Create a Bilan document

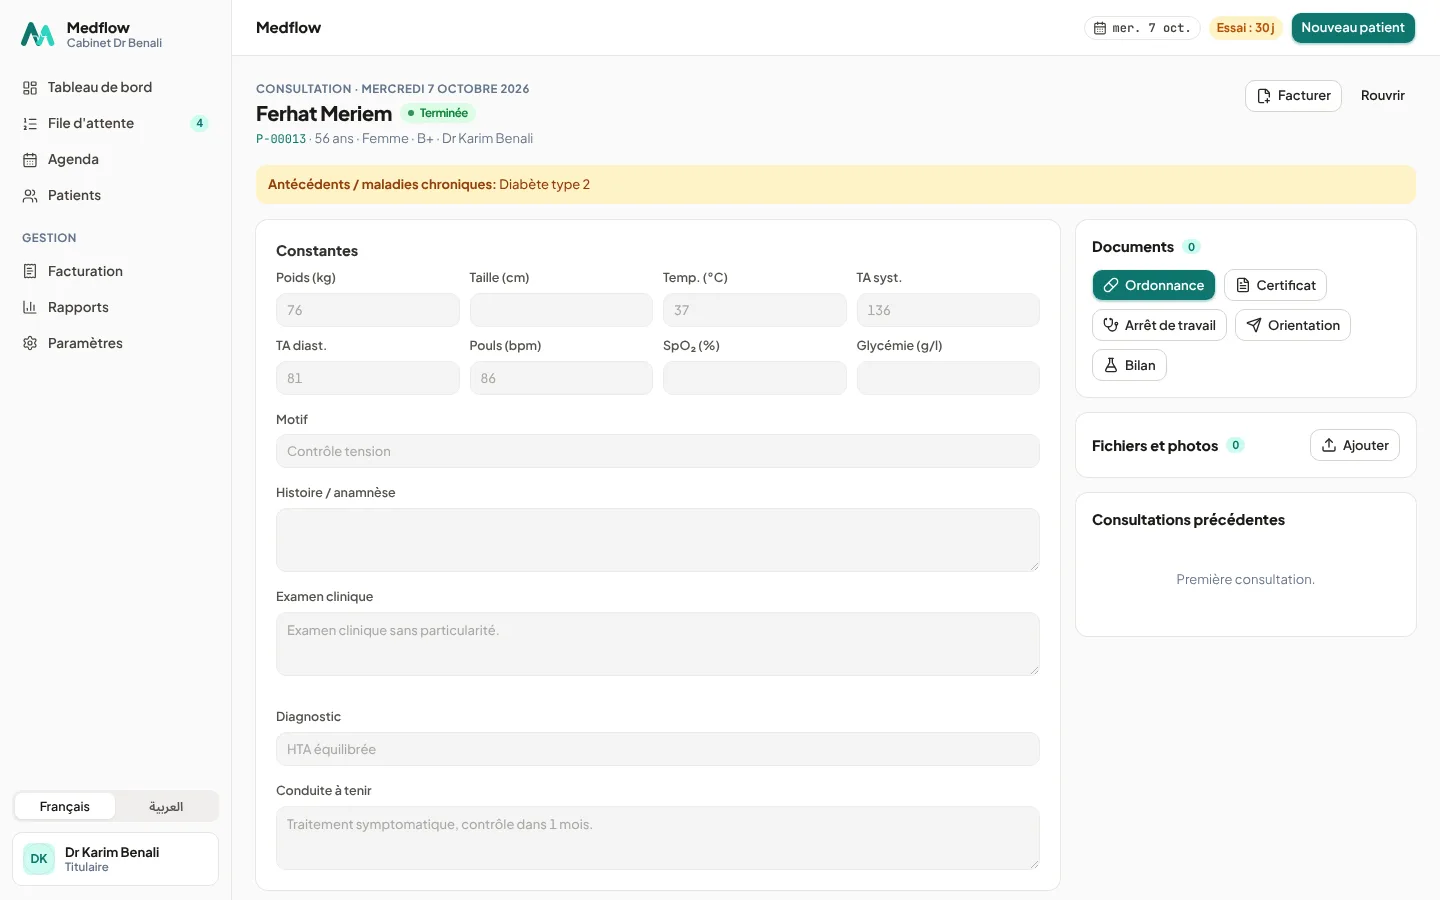point(1129,365)
